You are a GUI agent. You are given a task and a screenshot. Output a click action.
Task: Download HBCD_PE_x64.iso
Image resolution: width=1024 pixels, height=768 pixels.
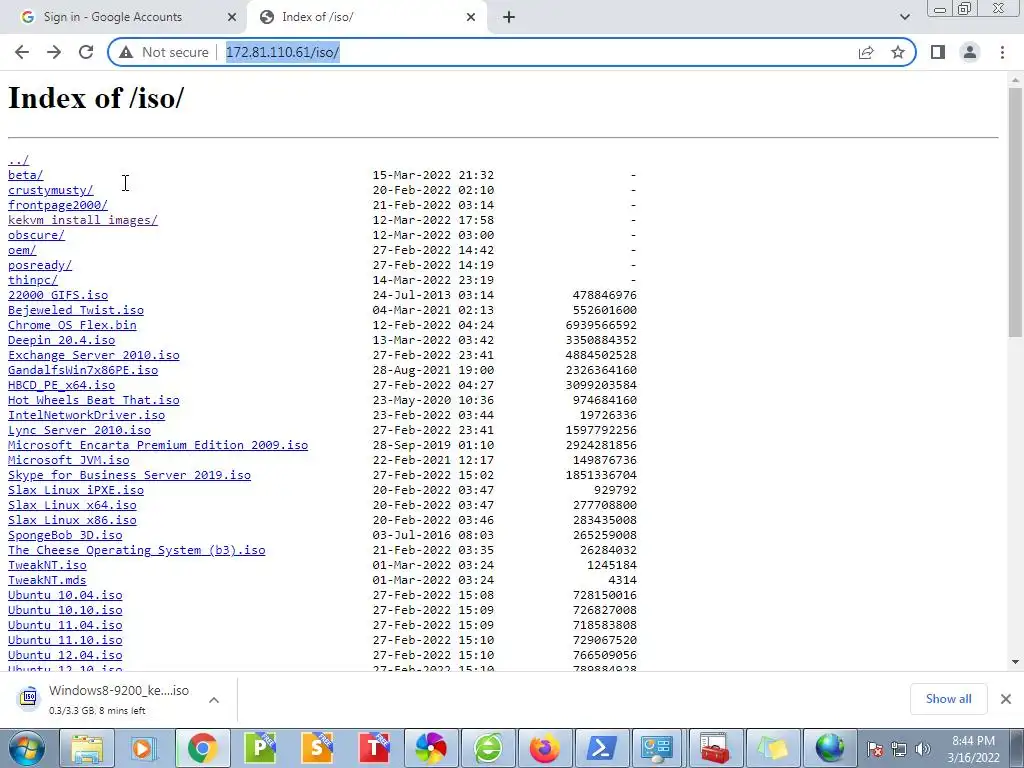coord(61,385)
